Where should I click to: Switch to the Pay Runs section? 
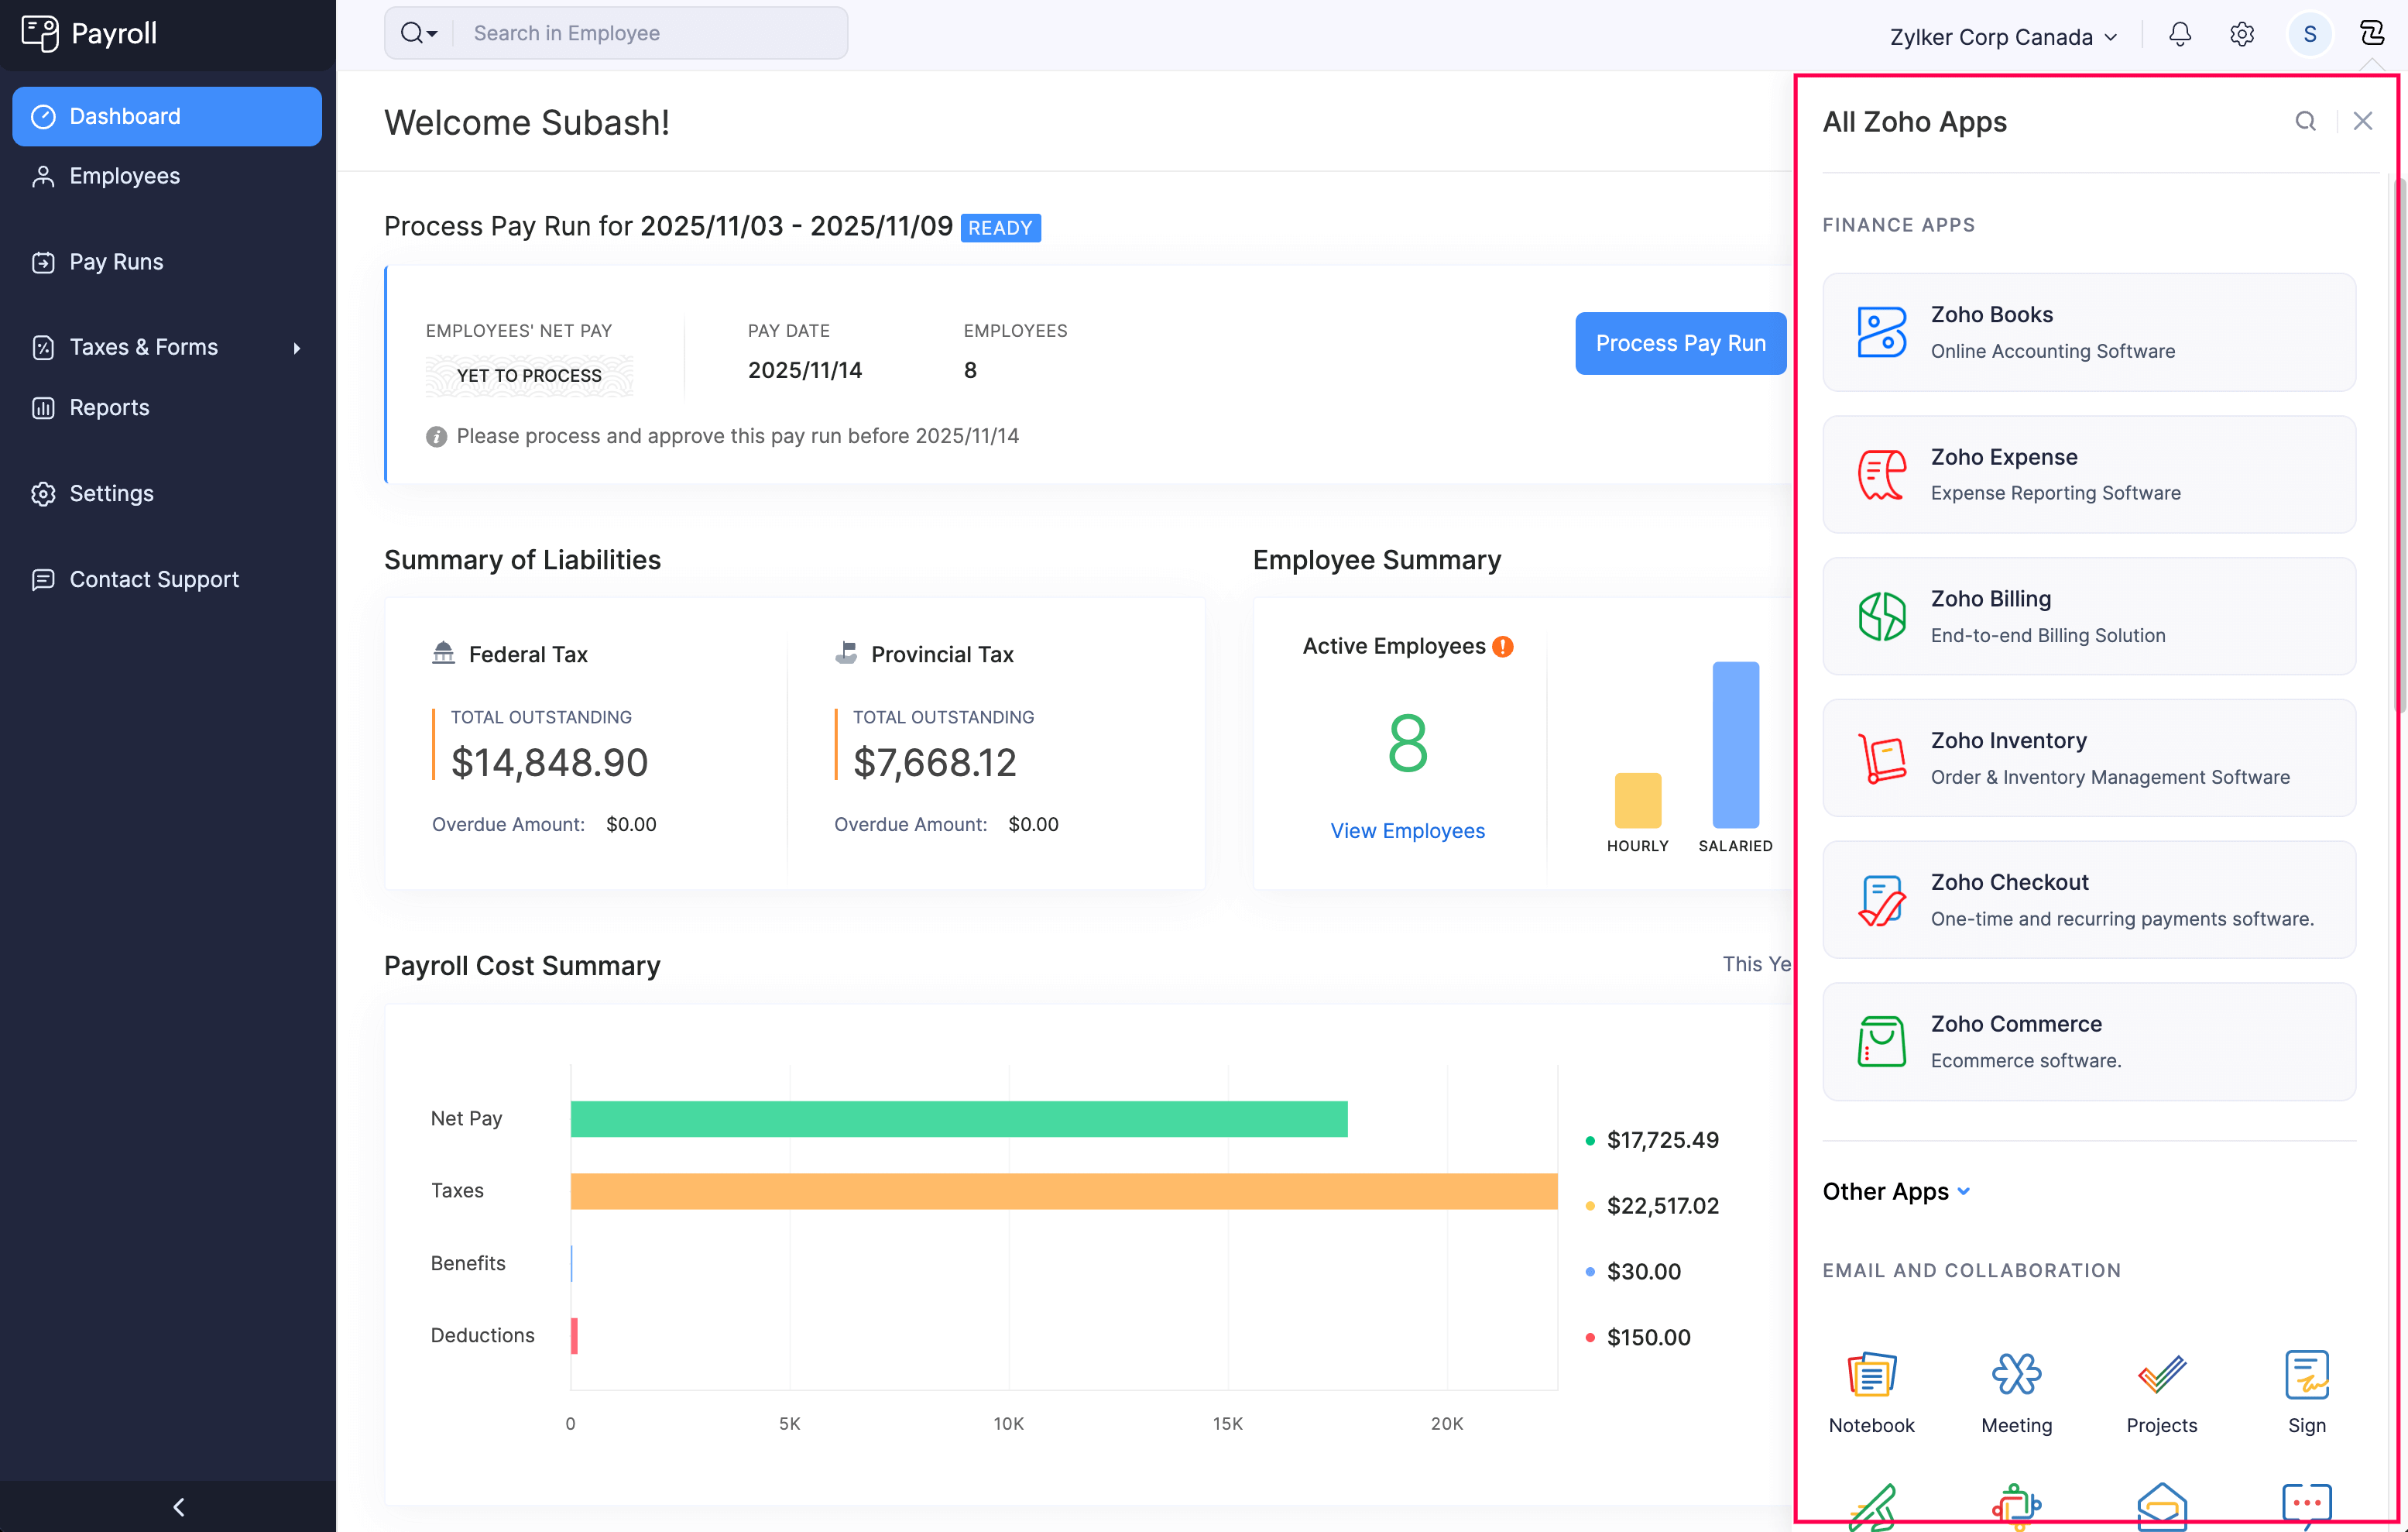(115, 261)
